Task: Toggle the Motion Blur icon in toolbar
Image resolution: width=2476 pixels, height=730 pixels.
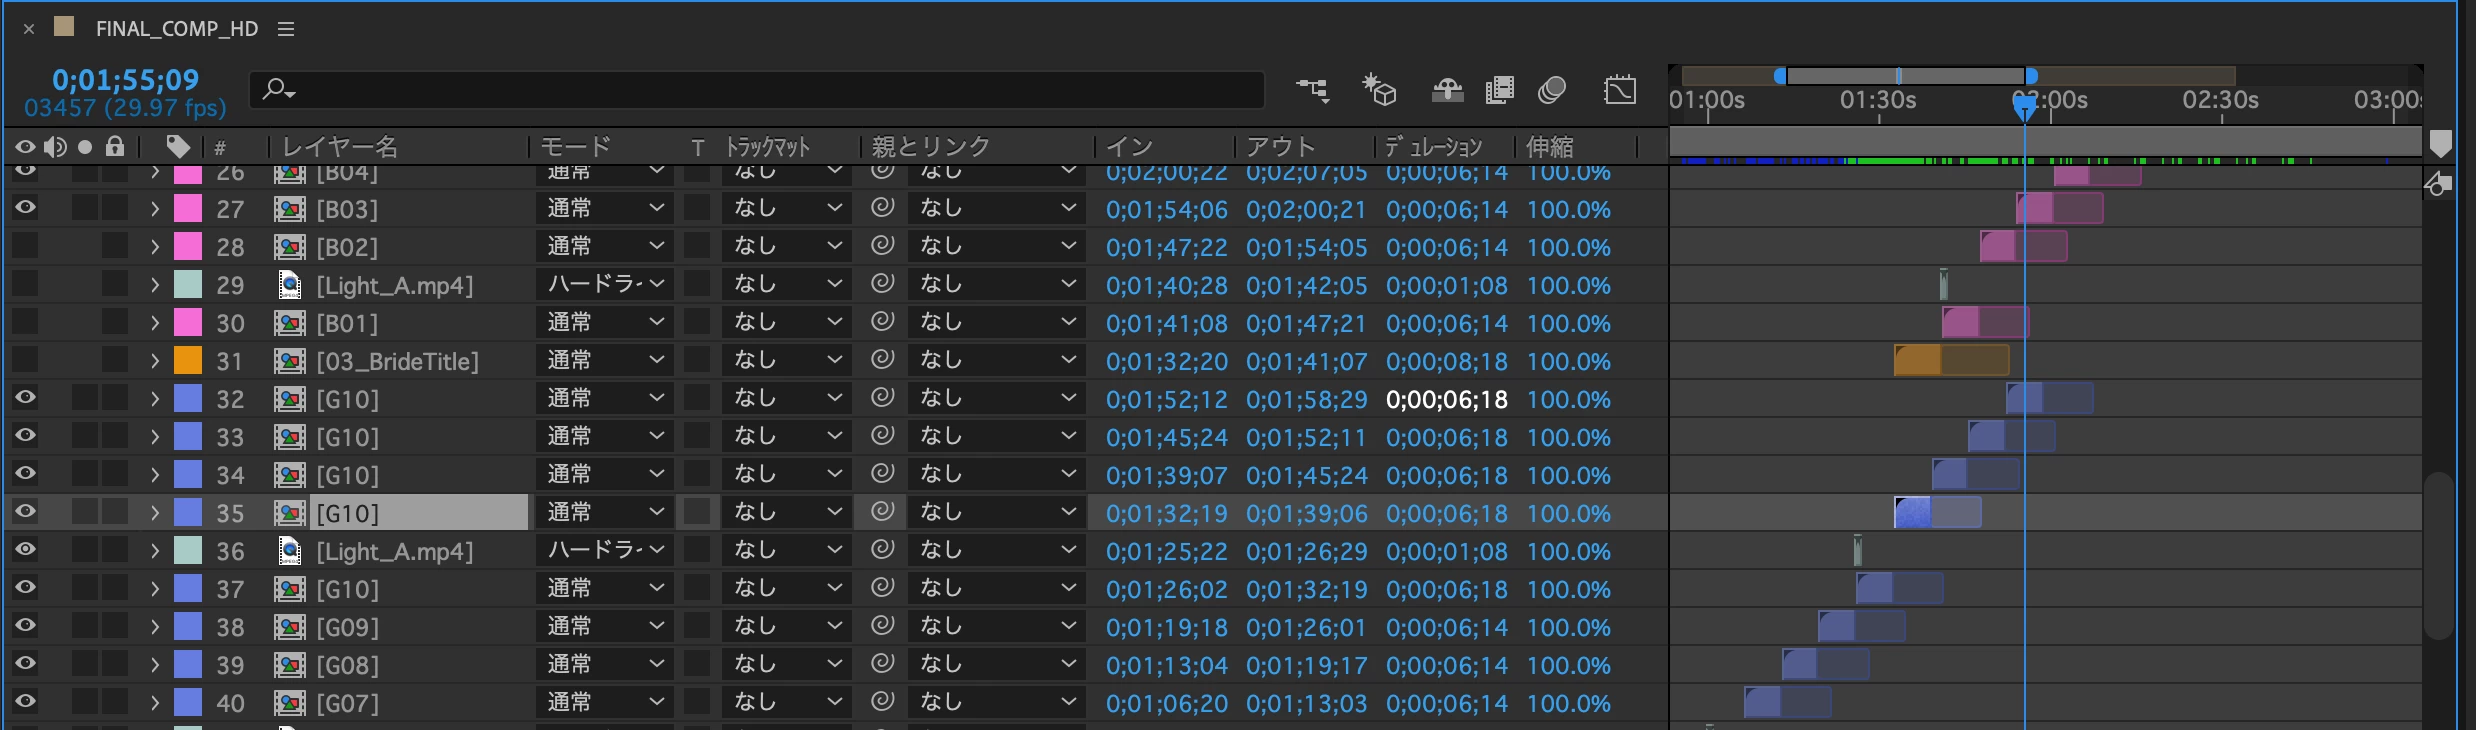Action: [x=1552, y=90]
